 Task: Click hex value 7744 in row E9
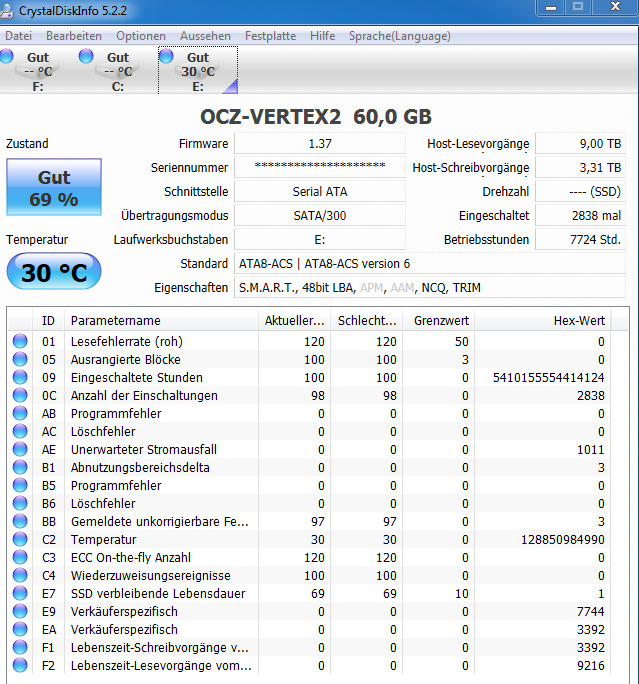[x=591, y=612]
